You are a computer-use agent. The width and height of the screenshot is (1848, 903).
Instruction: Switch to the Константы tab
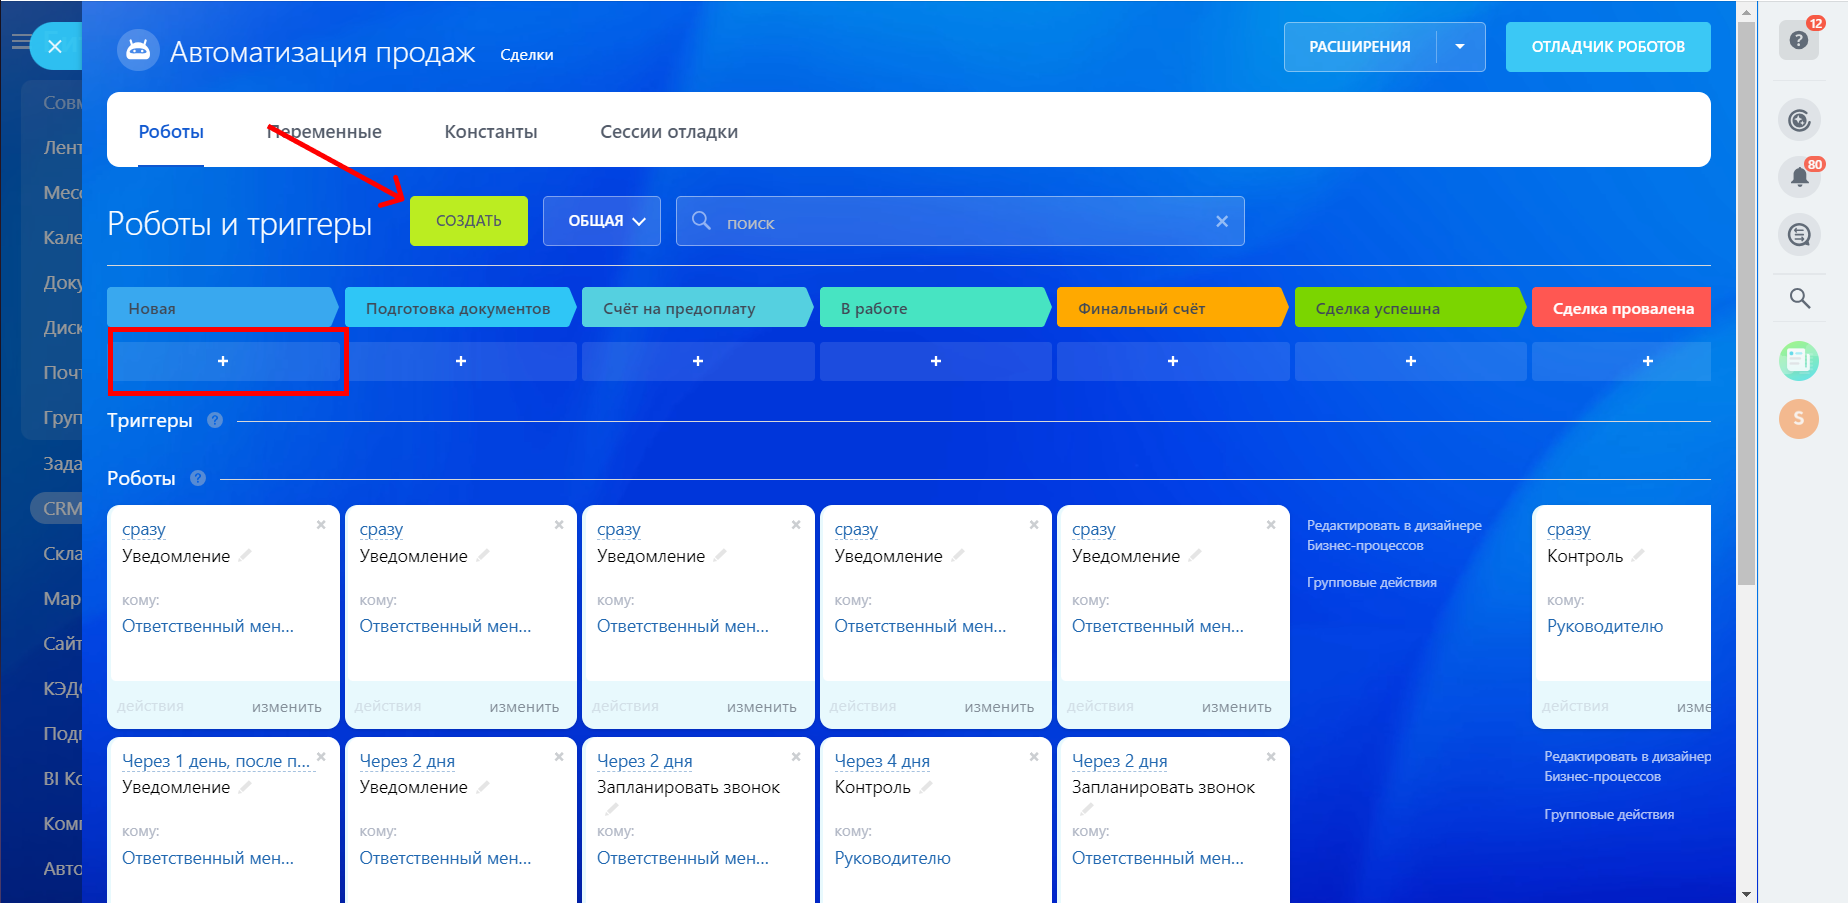click(x=491, y=132)
